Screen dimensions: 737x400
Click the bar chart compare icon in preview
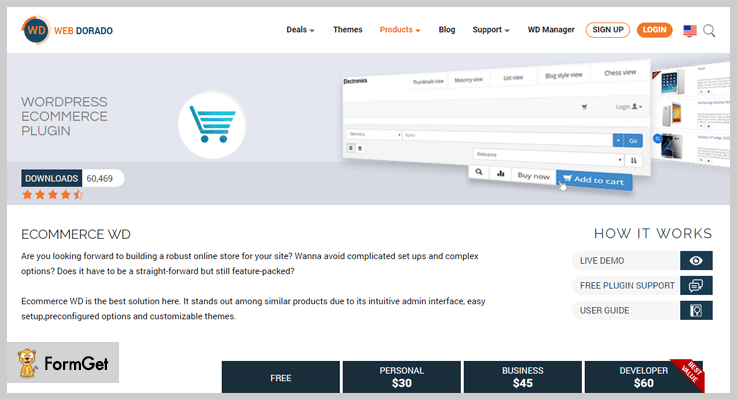coord(500,173)
